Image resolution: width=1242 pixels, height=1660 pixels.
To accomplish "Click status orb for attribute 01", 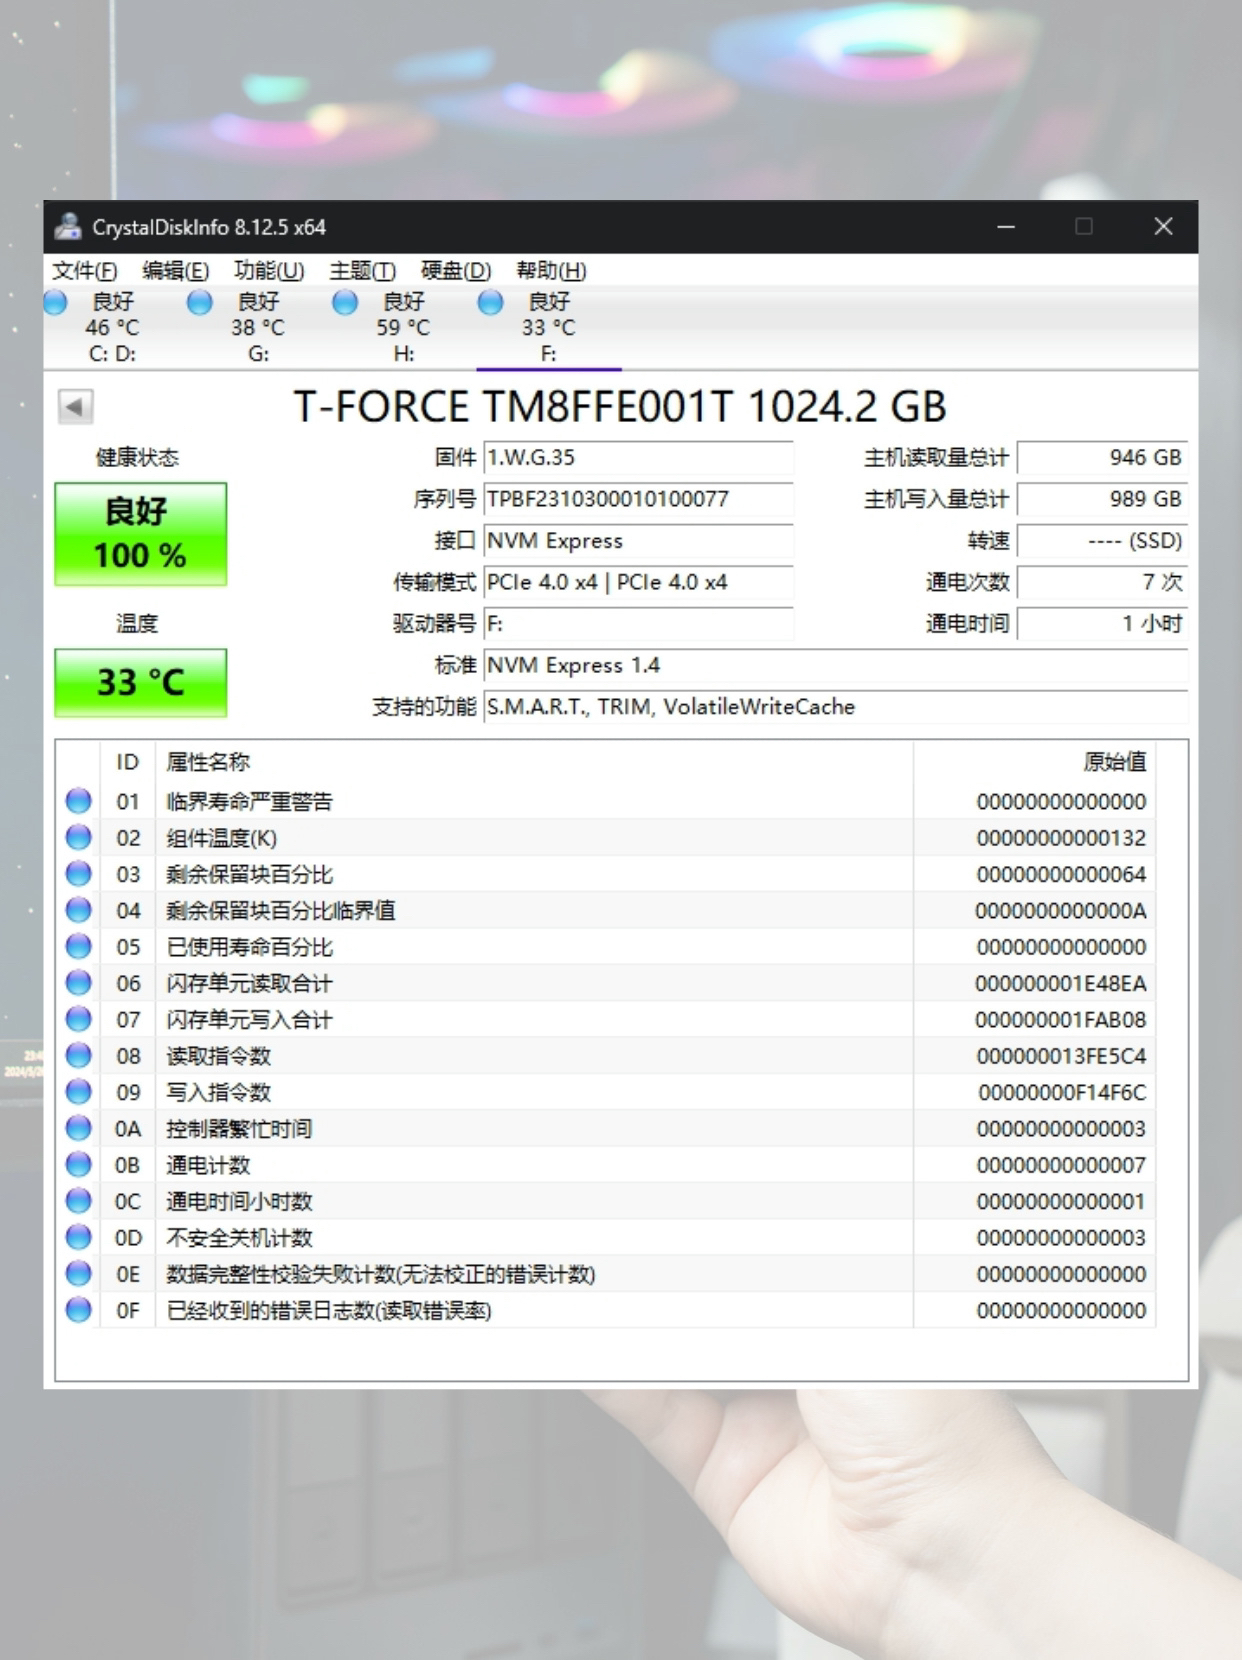I will pos(78,801).
